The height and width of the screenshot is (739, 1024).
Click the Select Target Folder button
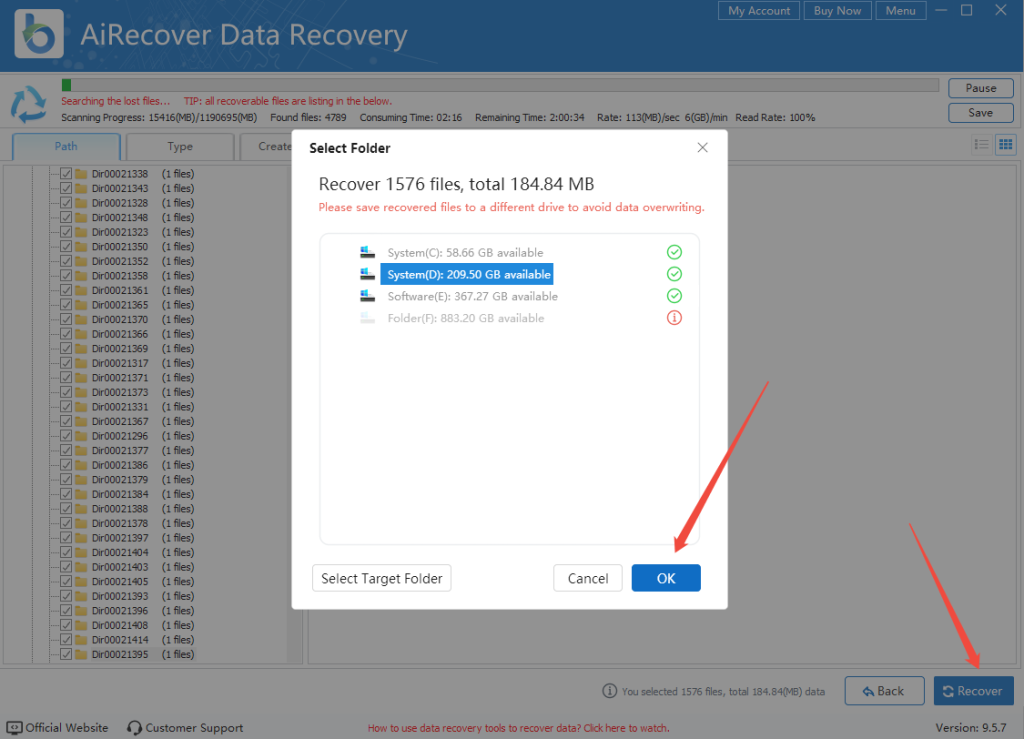(x=382, y=578)
